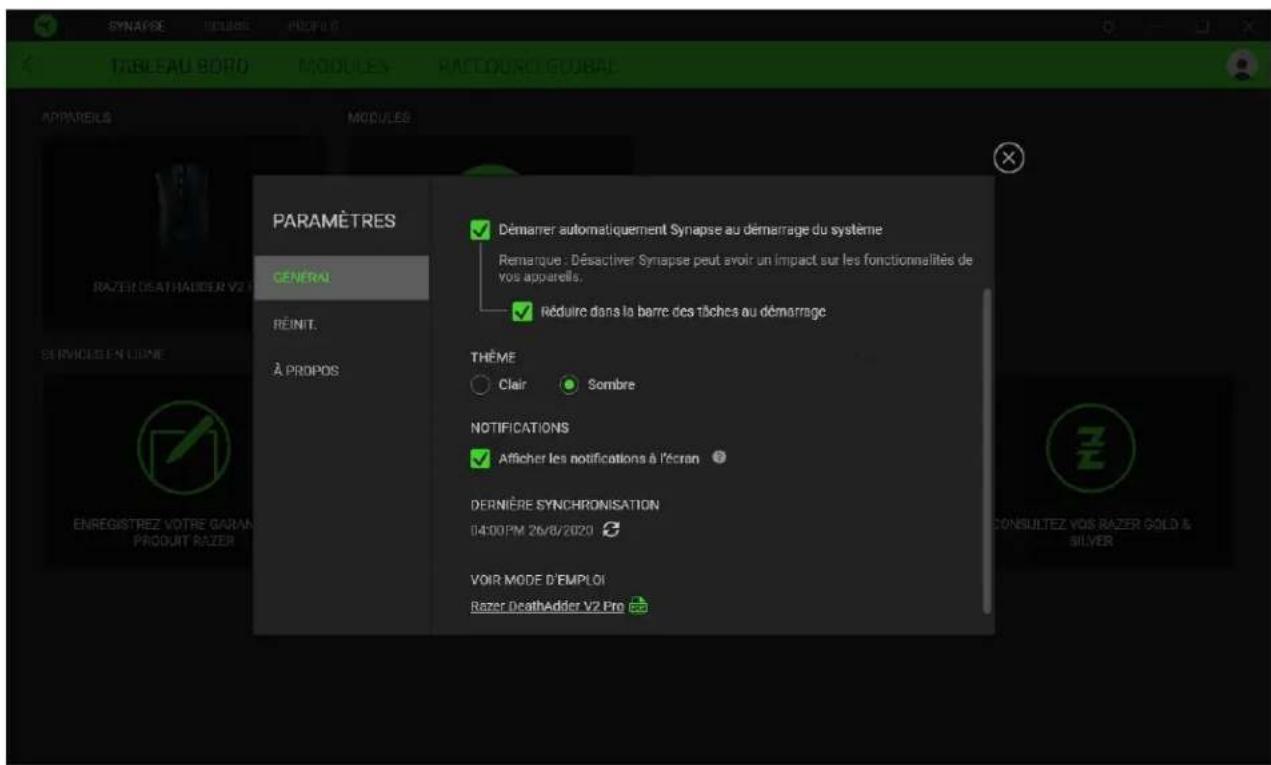This screenshot has height=765, width=1271.
Task: Choose the Clair theme radio button
Action: pyautogui.click(x=480, y=385)
